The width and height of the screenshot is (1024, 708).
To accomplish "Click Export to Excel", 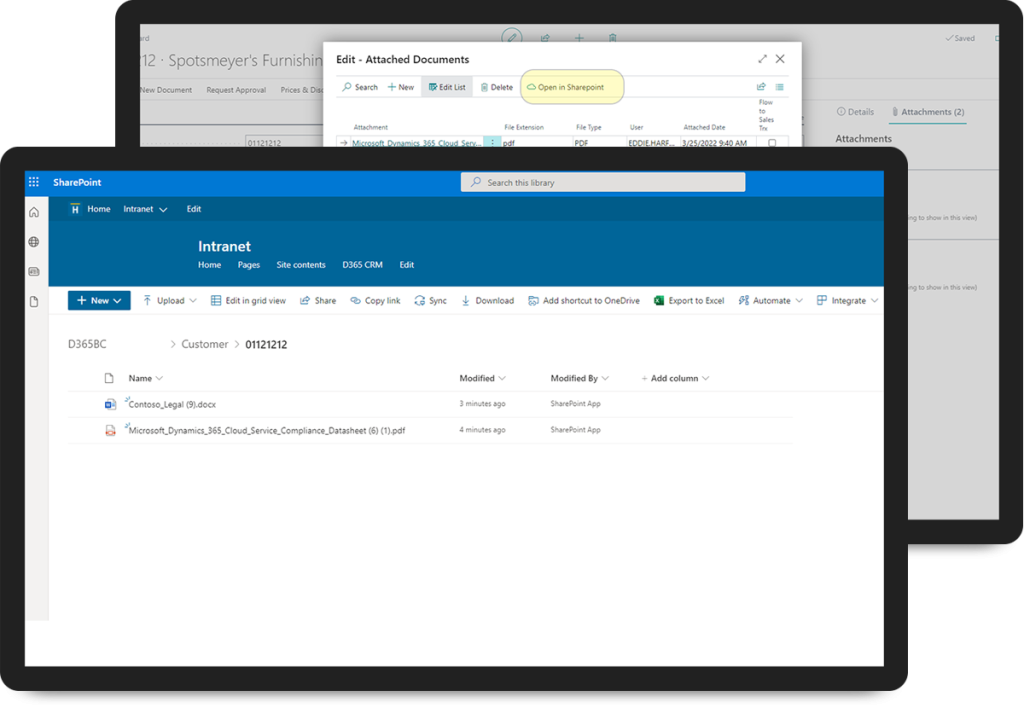I will coord(689,300).
